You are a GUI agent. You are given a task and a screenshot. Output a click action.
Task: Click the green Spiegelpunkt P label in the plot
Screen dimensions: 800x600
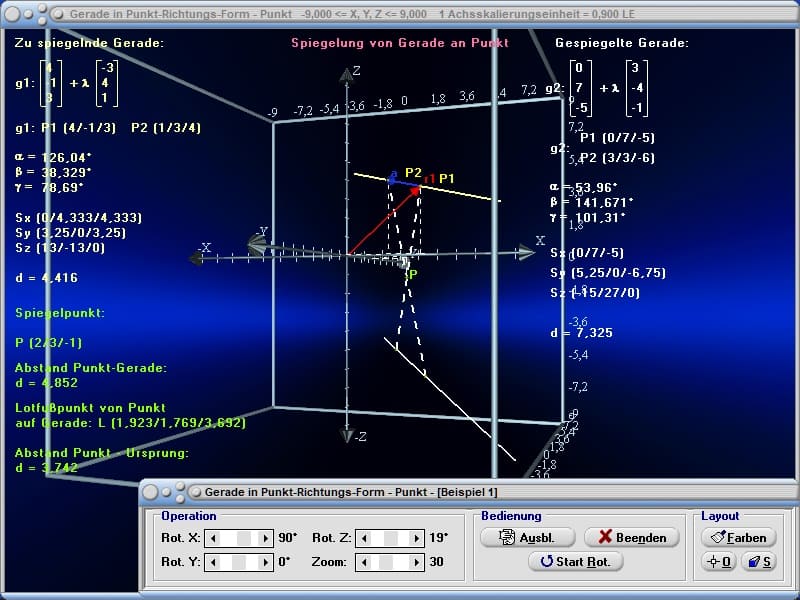click(x=413, y=275)
